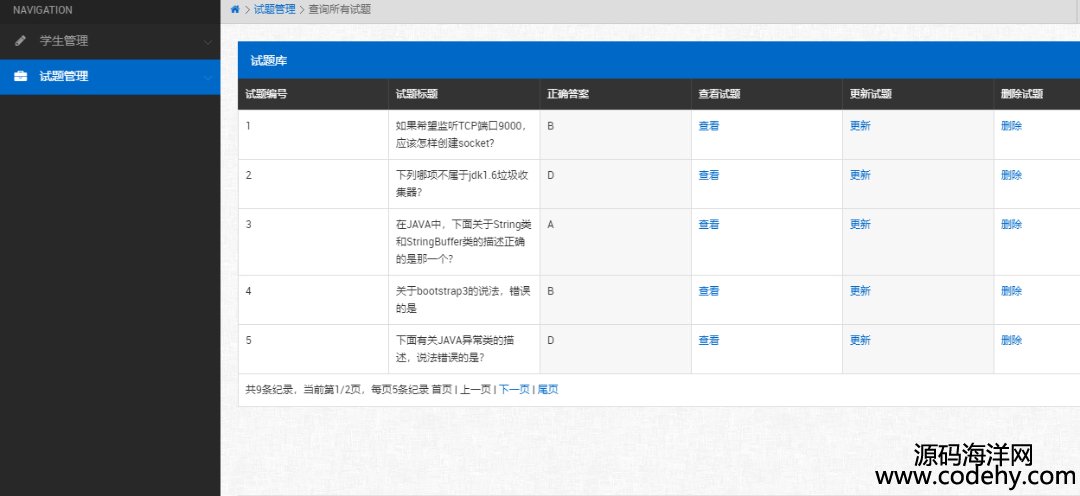
Task: Select the TCP端口9000 socket question title
Action: (x=461, y=134)
